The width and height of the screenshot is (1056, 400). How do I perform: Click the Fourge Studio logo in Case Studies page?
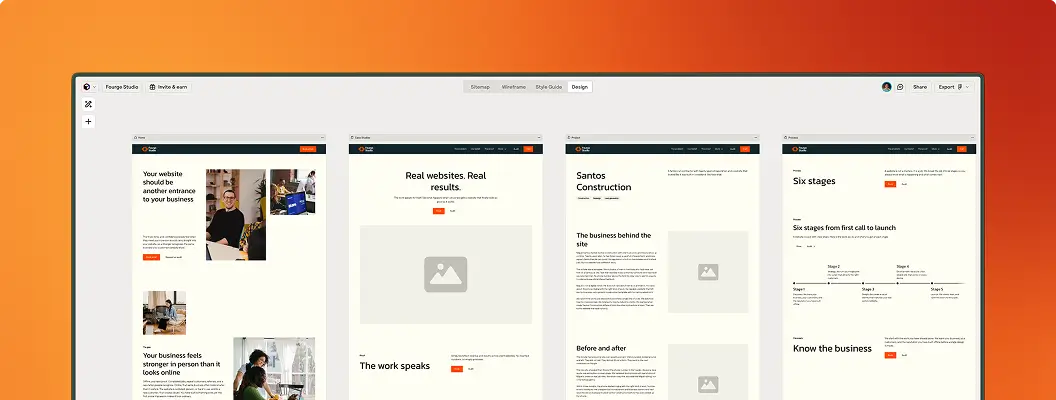click(364, 149)
